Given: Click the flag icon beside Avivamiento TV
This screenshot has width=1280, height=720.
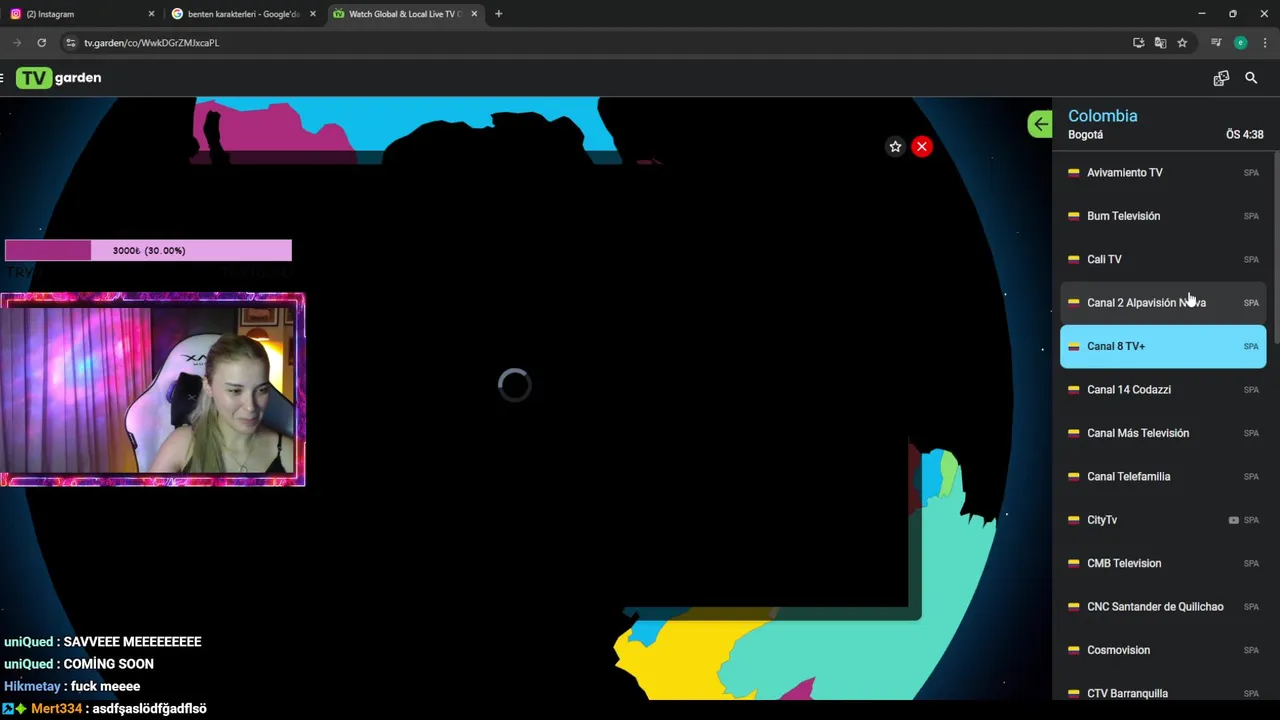Looking at the screenshot, I should coord(1073,173).
